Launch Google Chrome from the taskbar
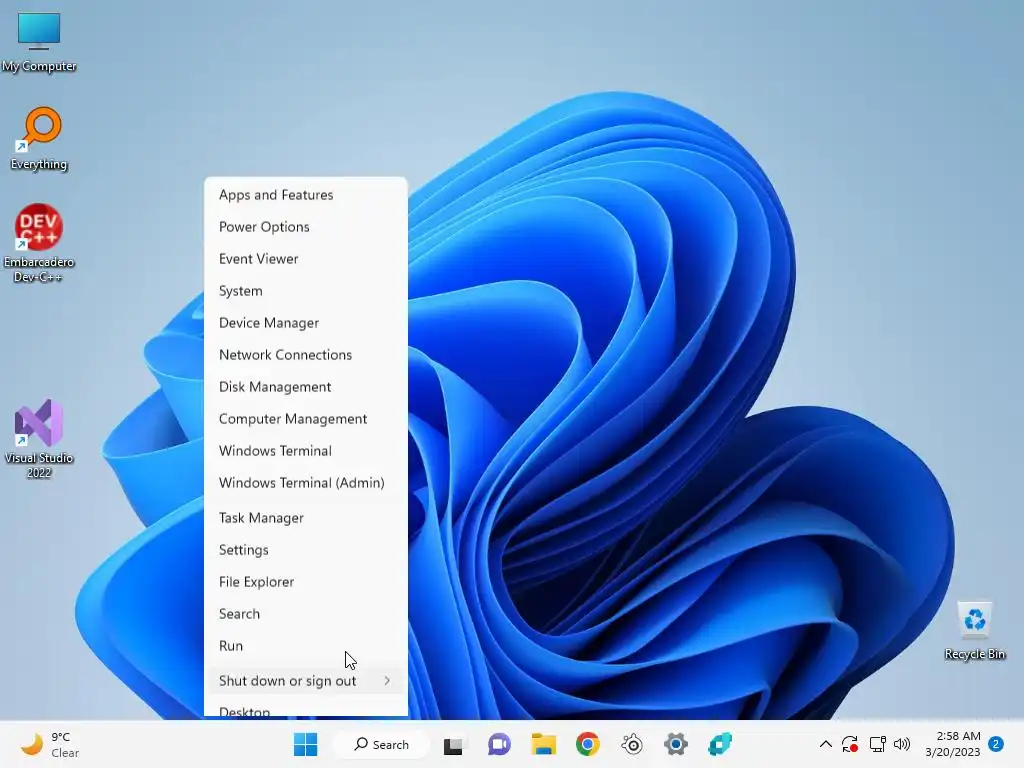The width and height of the screenshot is (1024, 768). [x=588, y=744]
